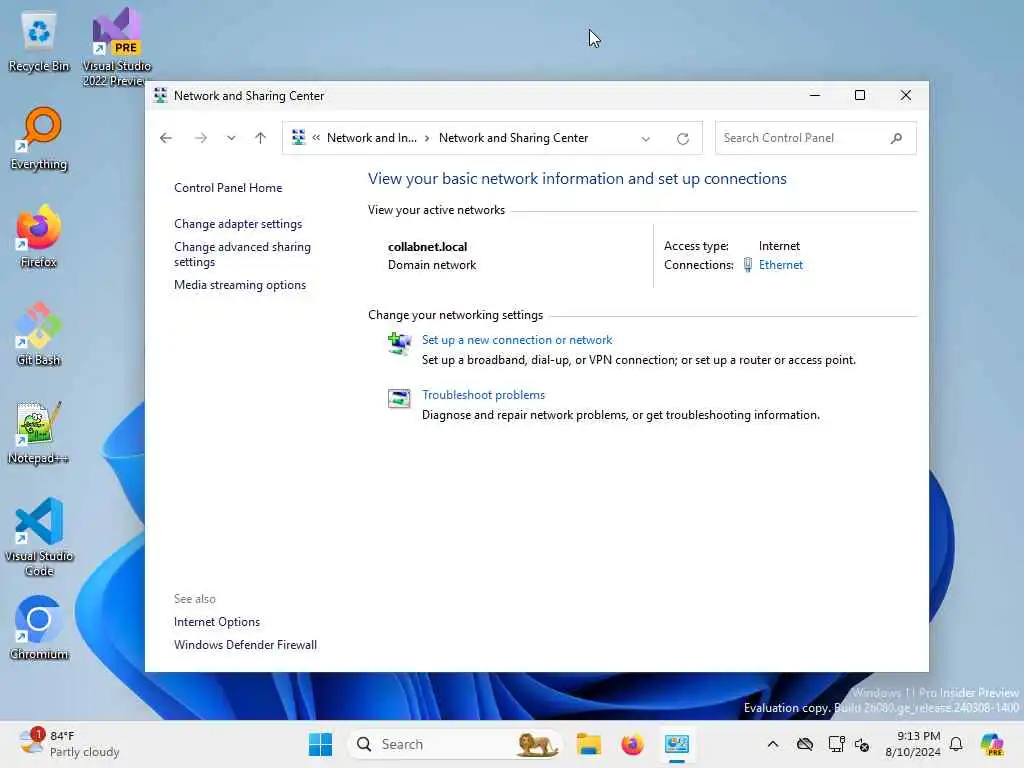Image resolution: width=1024 pixels, height=768 pixels.
Task: Select 'Network and In...' breadcrumb
Action: coord(372,138)
